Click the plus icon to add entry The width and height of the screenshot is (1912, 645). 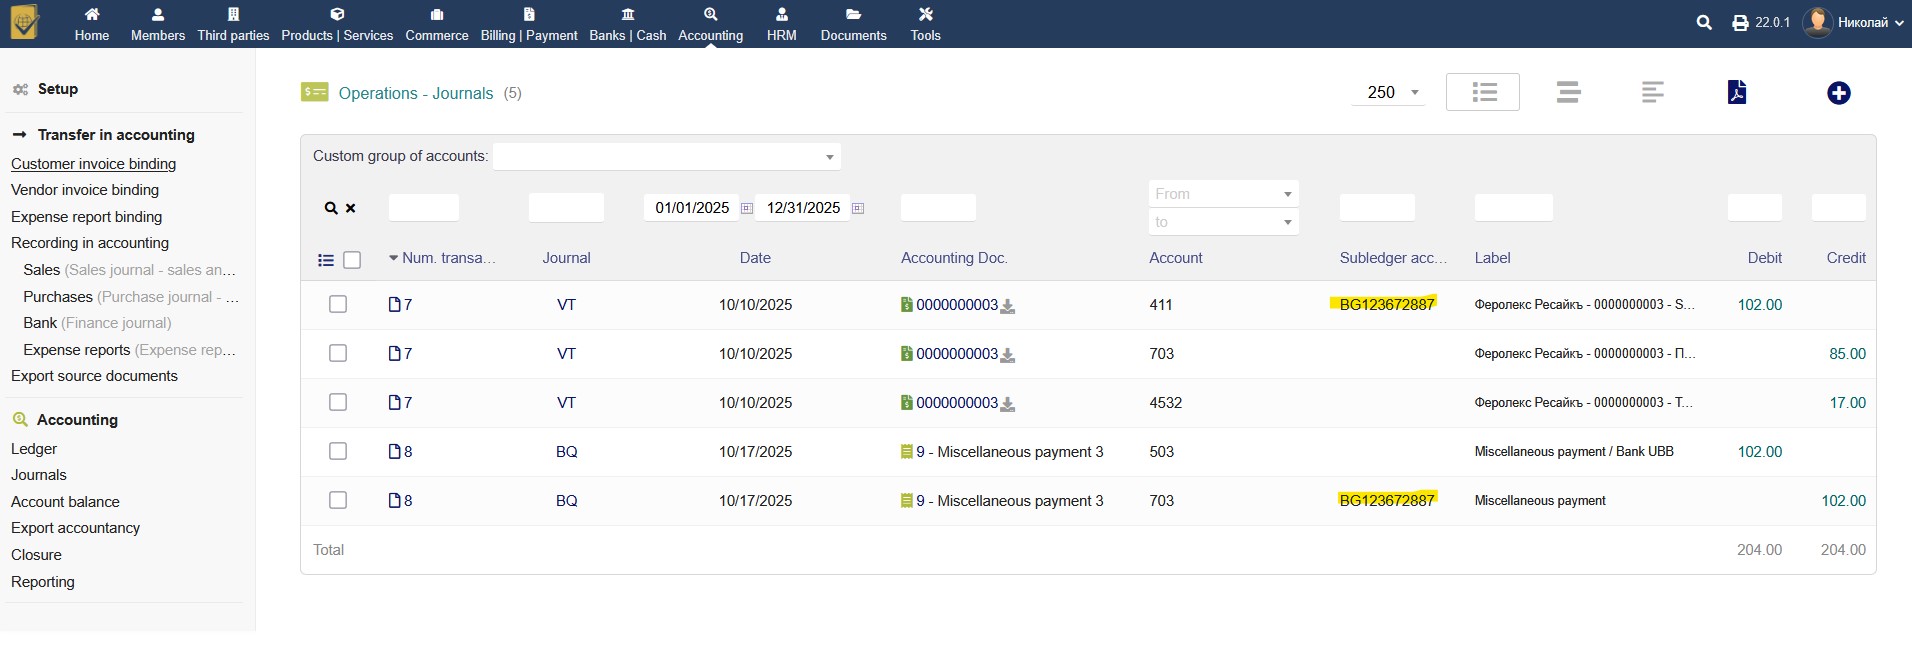pos(1838,93)
